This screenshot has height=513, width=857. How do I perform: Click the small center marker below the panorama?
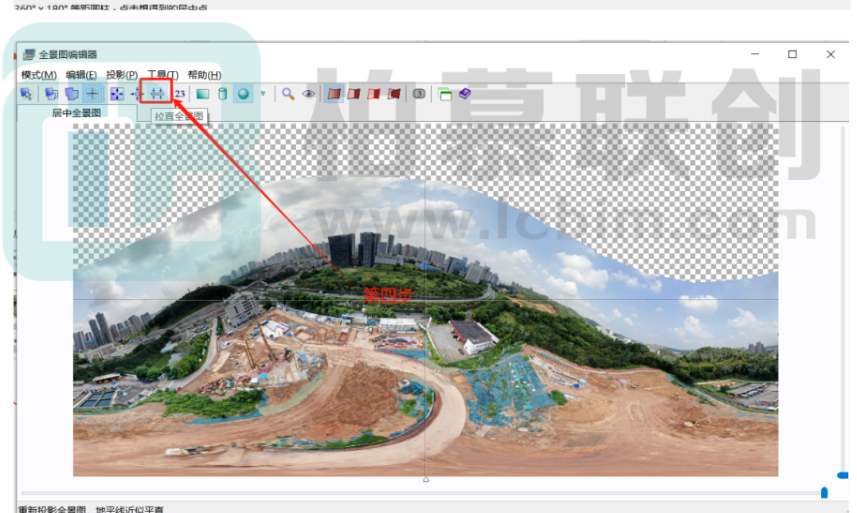pyautogui.click(x=426, y=479)
